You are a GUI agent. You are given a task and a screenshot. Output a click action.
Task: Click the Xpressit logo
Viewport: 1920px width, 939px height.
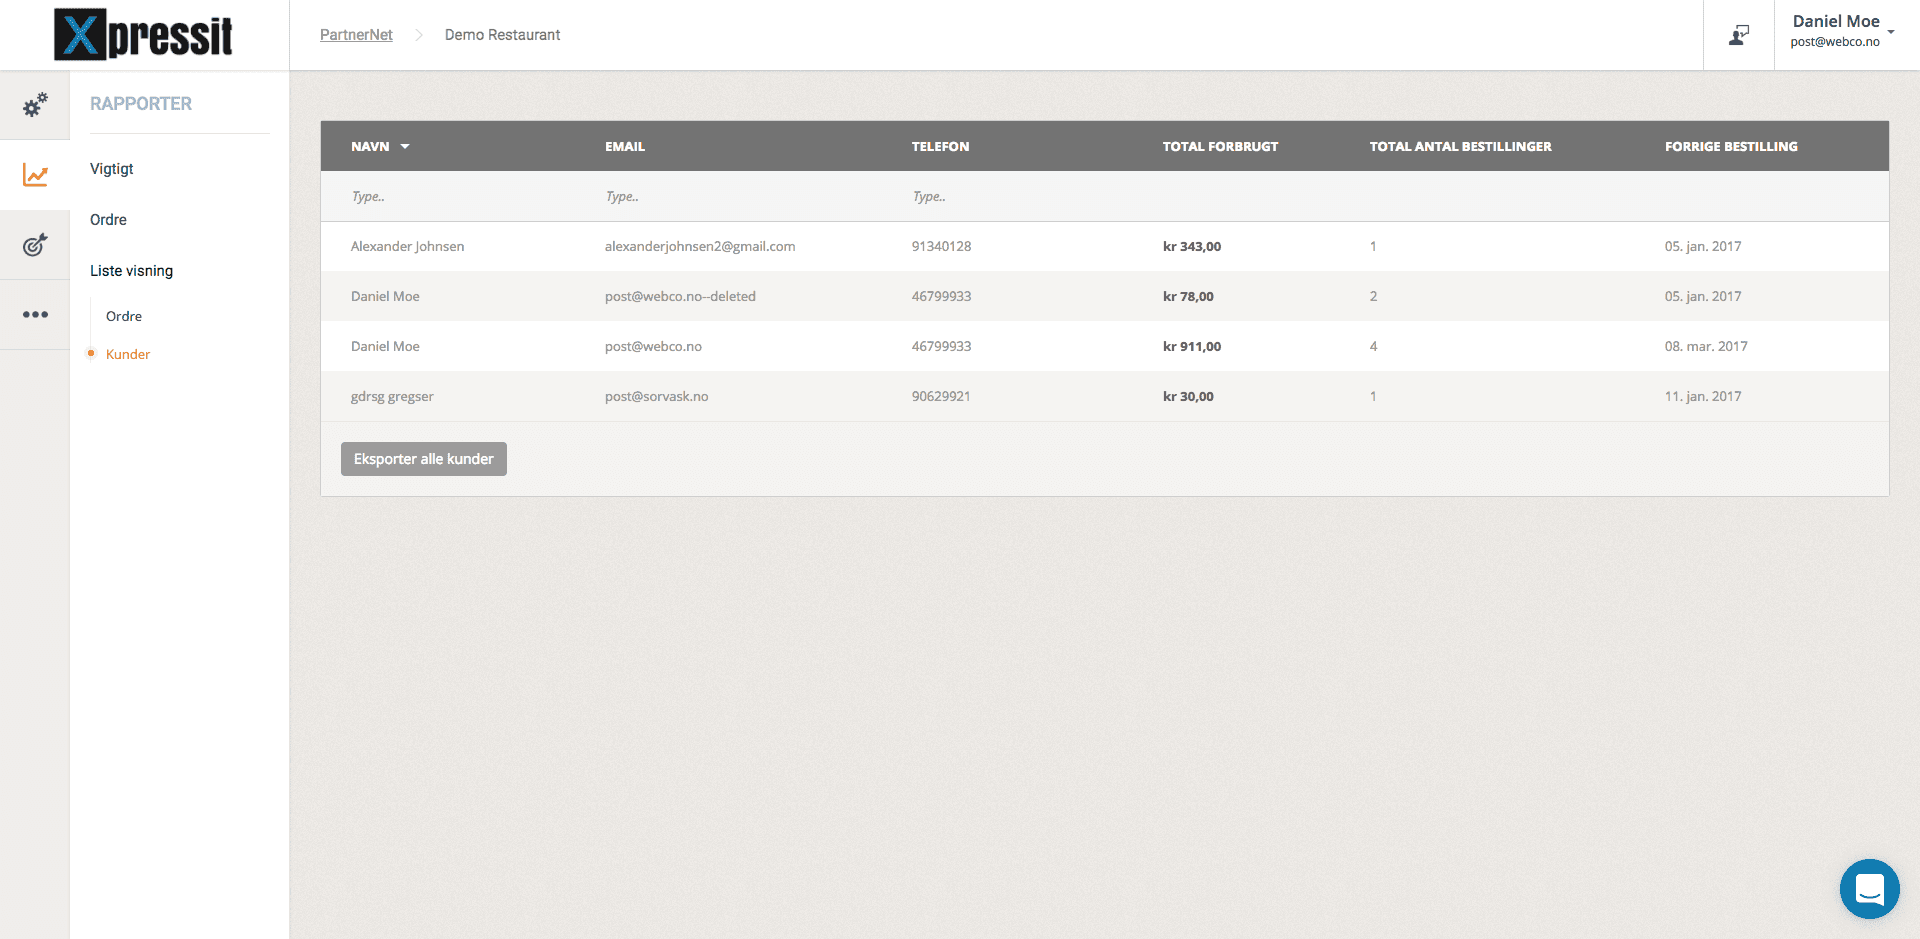point(143,35)
